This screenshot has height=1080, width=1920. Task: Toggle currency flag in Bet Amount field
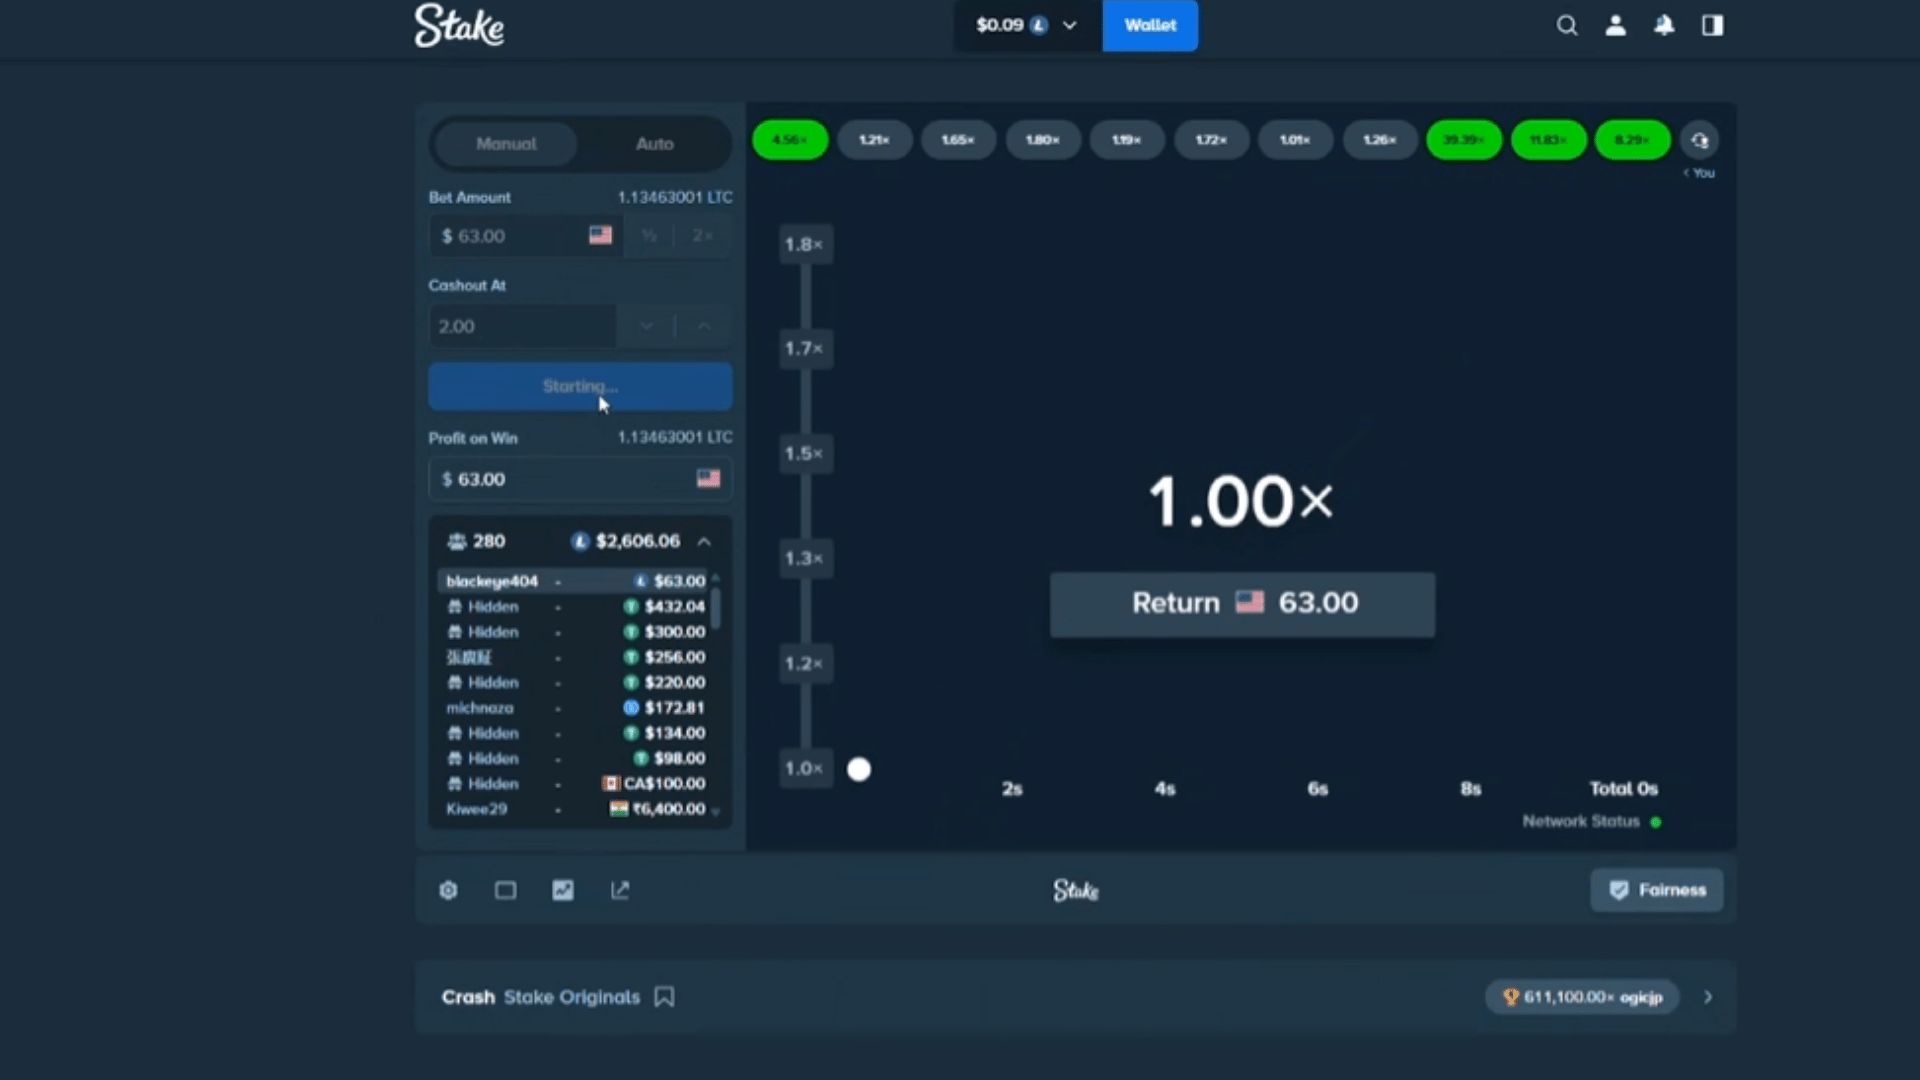click(599, 235)
